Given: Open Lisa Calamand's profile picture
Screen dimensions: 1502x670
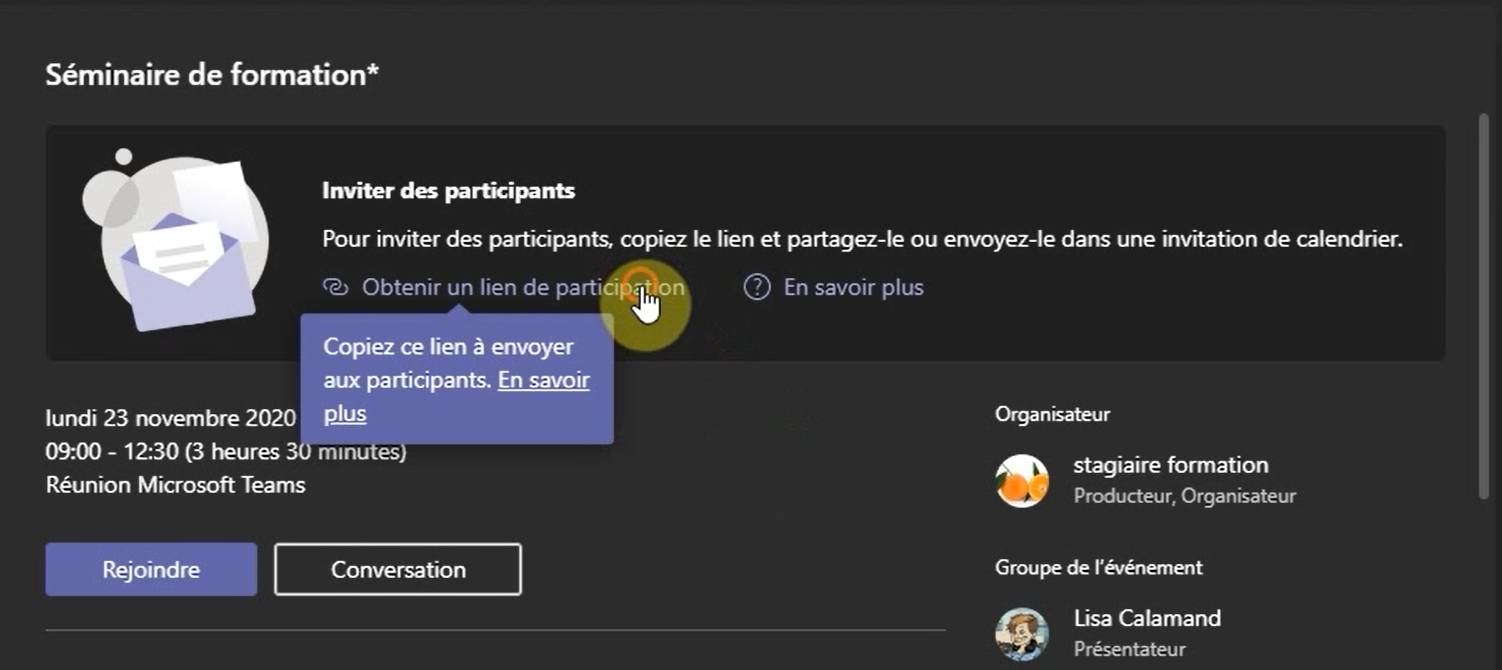Looking at the screenshot, I should coord(1022,634).
